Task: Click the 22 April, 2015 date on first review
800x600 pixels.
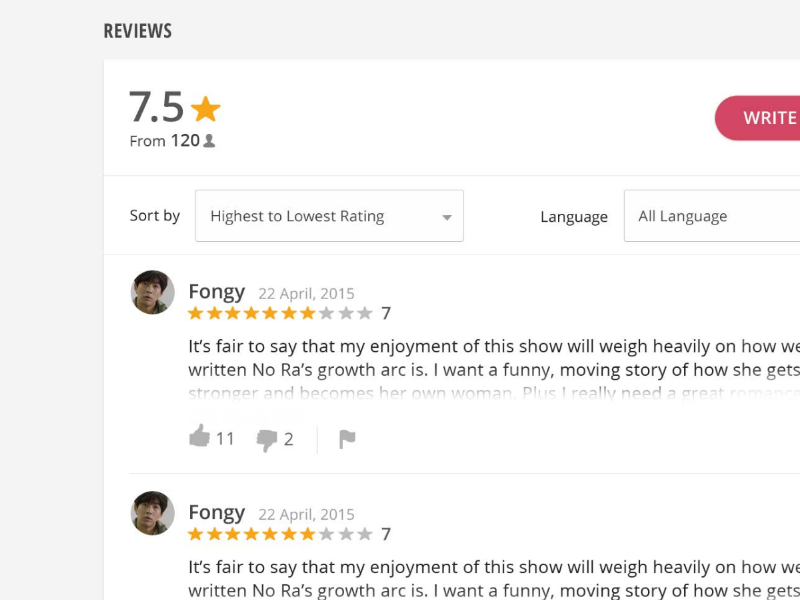Action: pos(306,294)
